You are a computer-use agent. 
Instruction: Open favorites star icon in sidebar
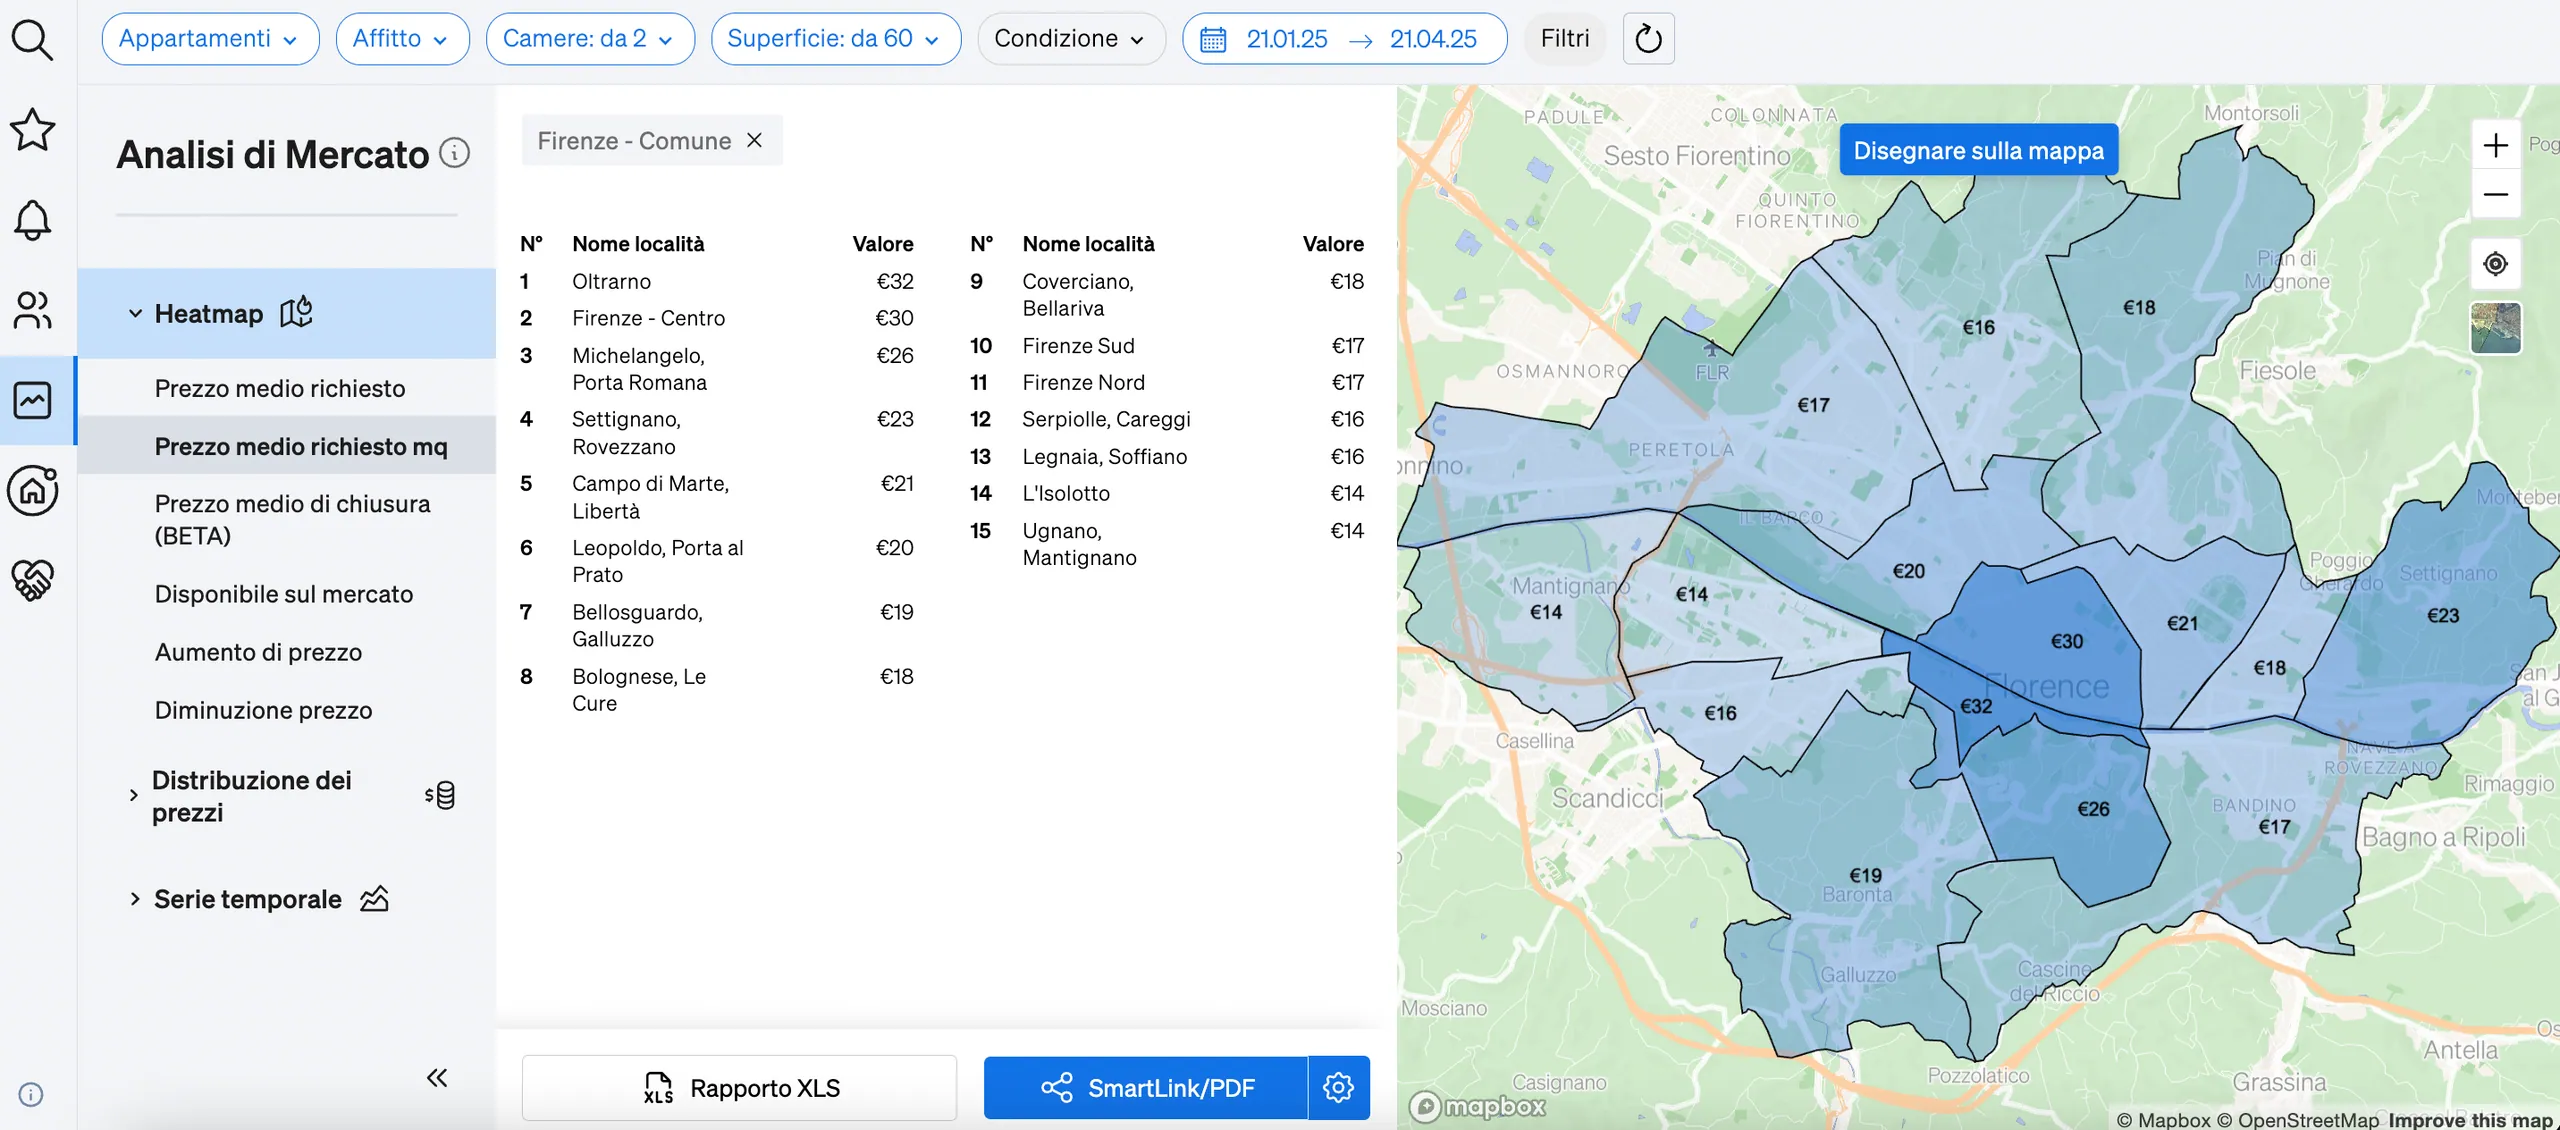(x=32, y=129)
